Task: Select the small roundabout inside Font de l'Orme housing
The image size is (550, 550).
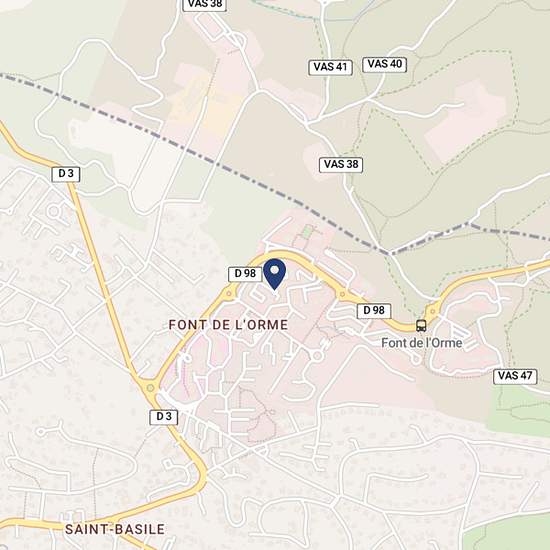Action: 317,356
